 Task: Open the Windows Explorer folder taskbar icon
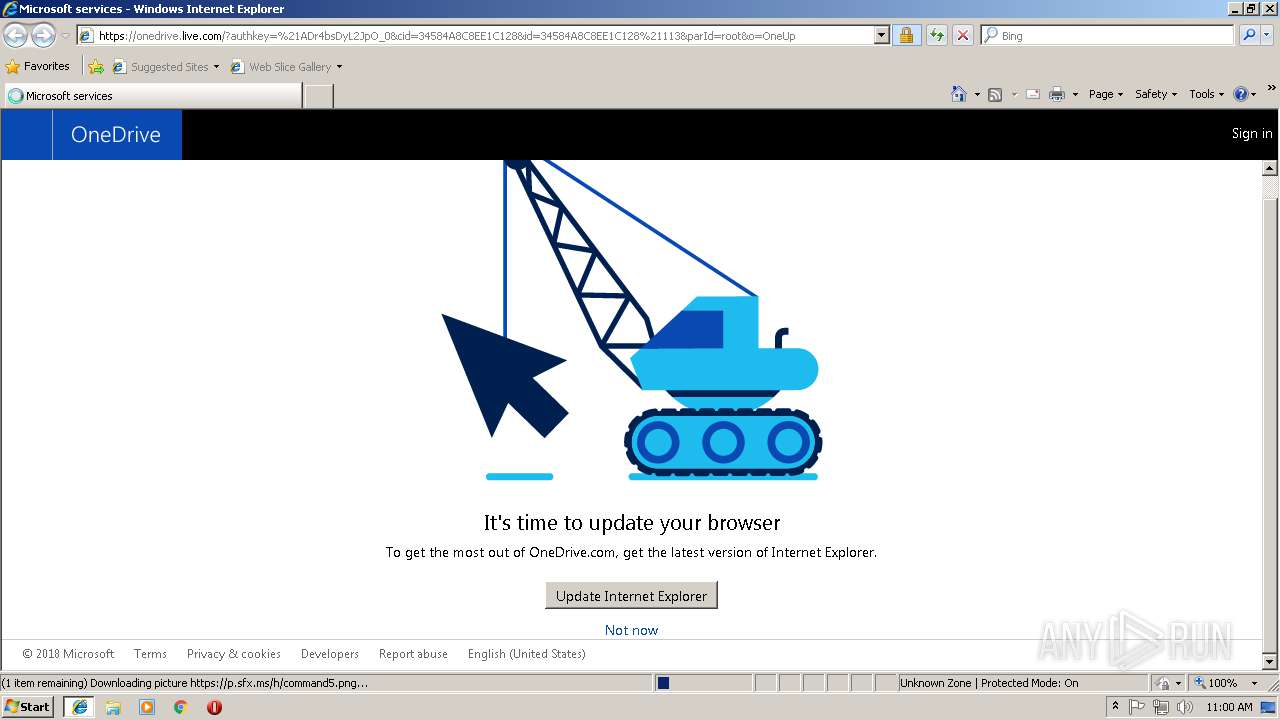pyautogui.click(x=113, y=707)
